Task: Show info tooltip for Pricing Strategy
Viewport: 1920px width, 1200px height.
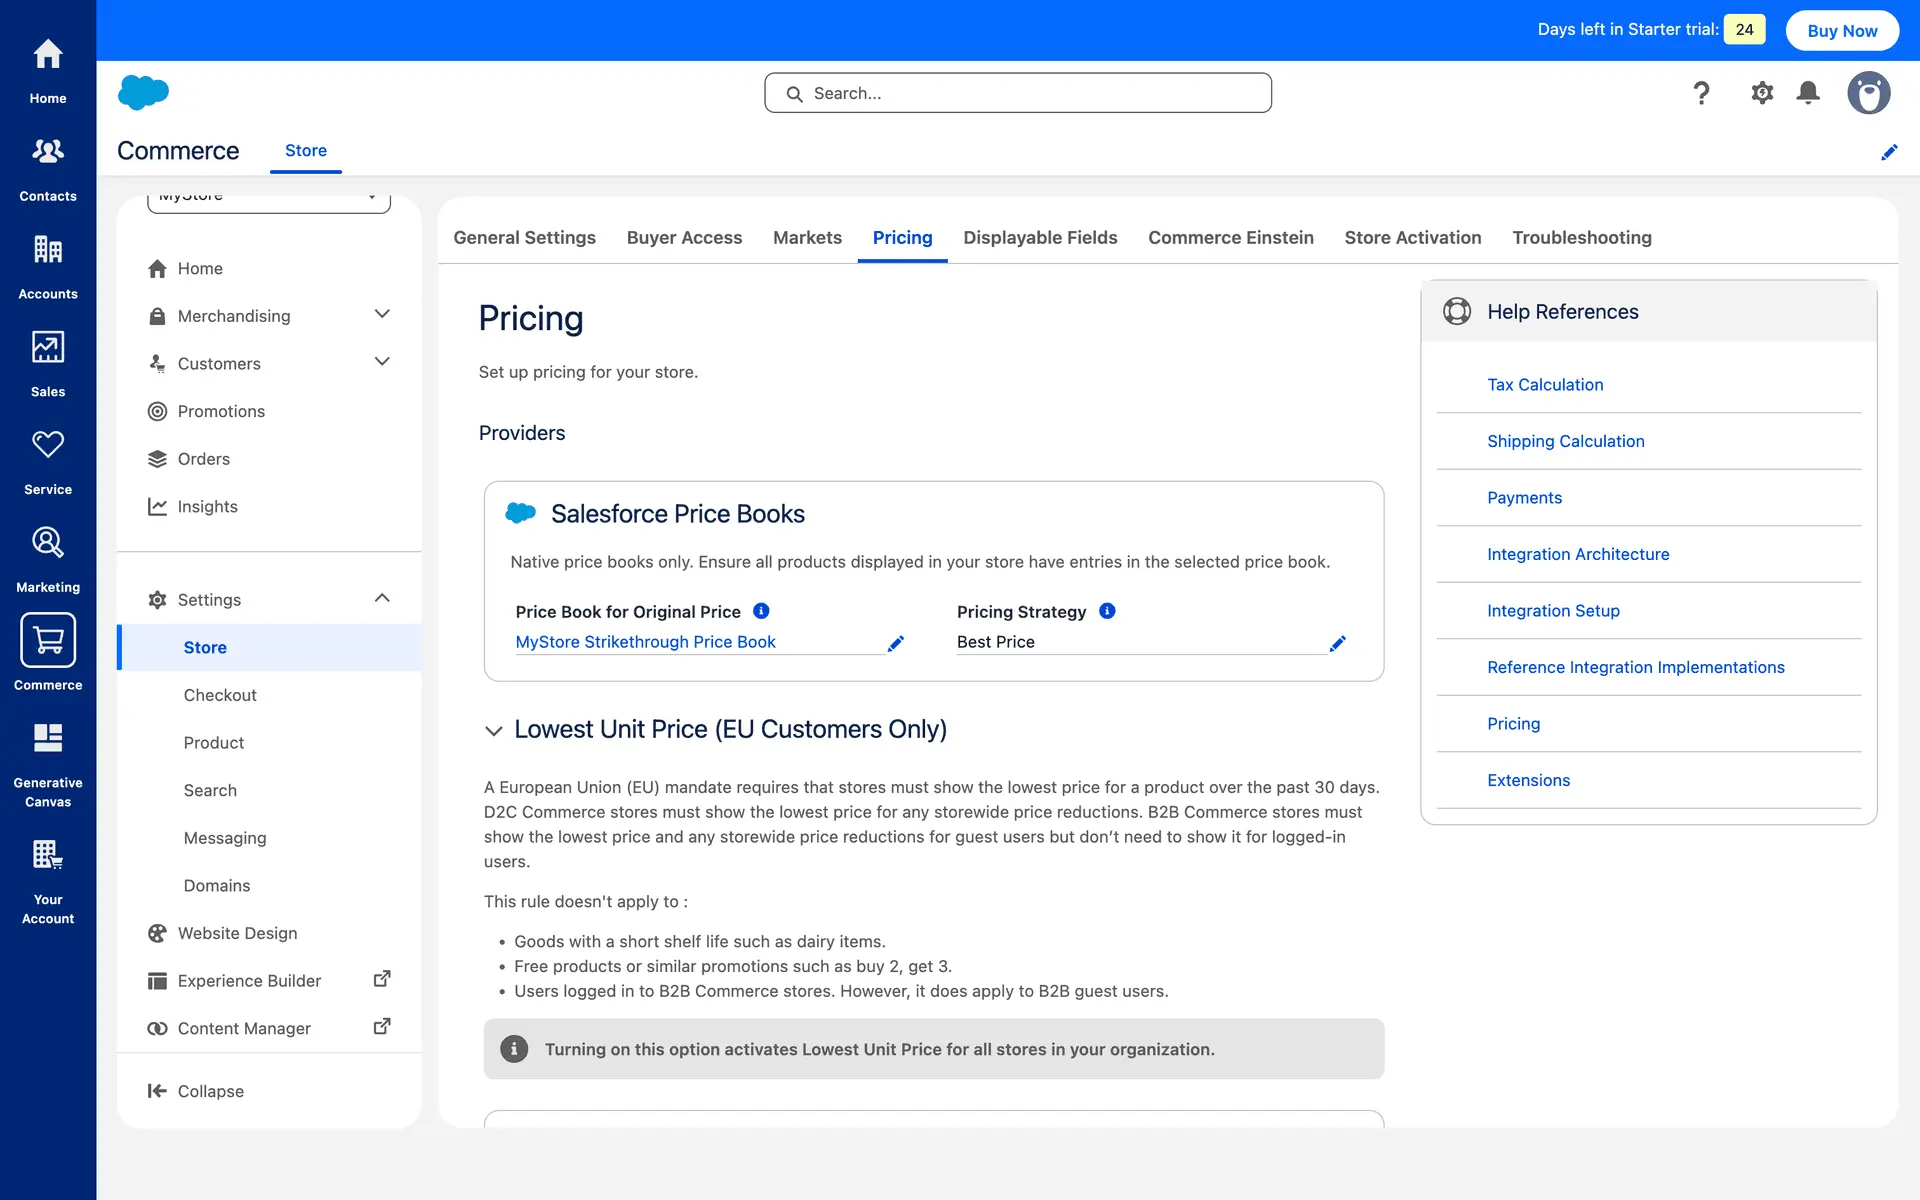Action: tap(1107, 611)
